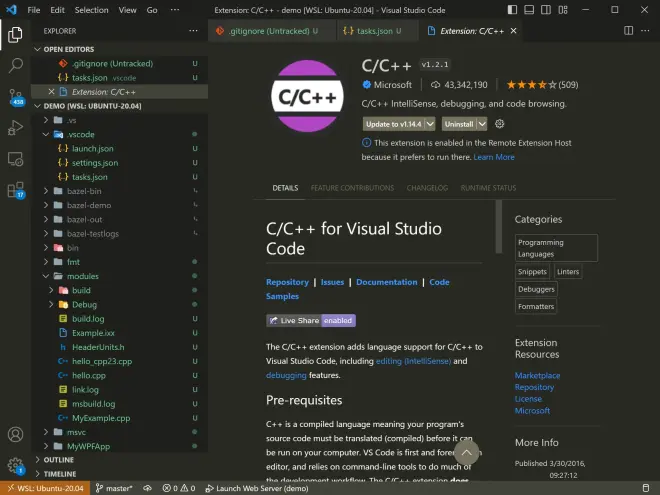Open the Selection menu
Image resolution: width=660 pixels, height=495 pixels.
point(91,10)
